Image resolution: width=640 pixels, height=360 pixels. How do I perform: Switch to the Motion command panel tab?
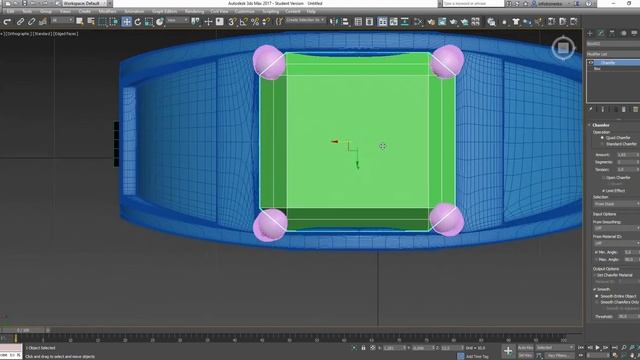623,33
